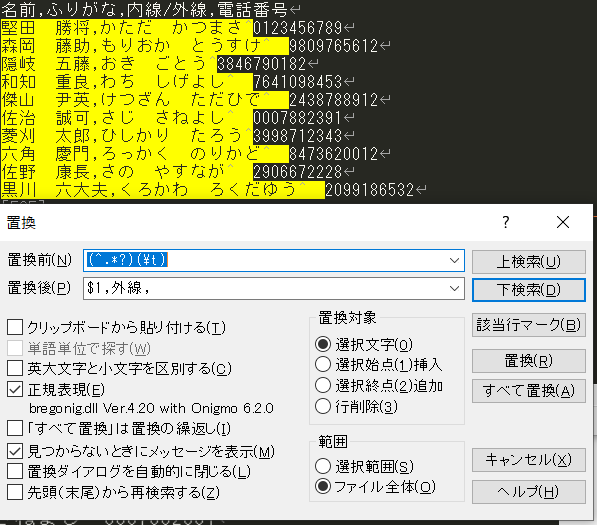Click the 該当行マーク(B) button

[x=528, y=325]
